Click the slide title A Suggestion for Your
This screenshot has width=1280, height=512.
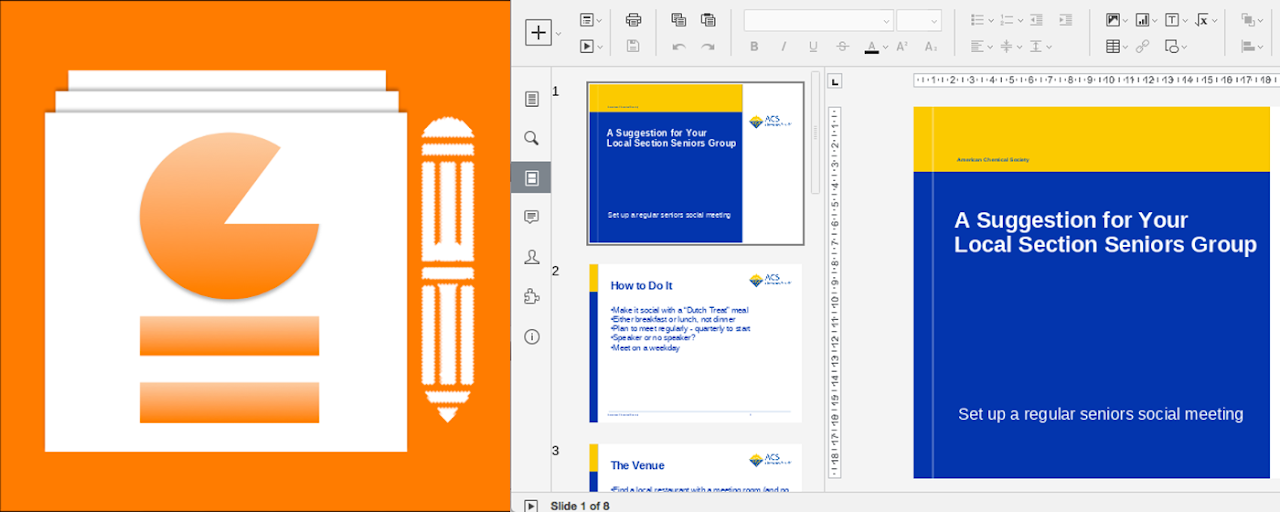pyautogui.click(x=1071, y=220)
